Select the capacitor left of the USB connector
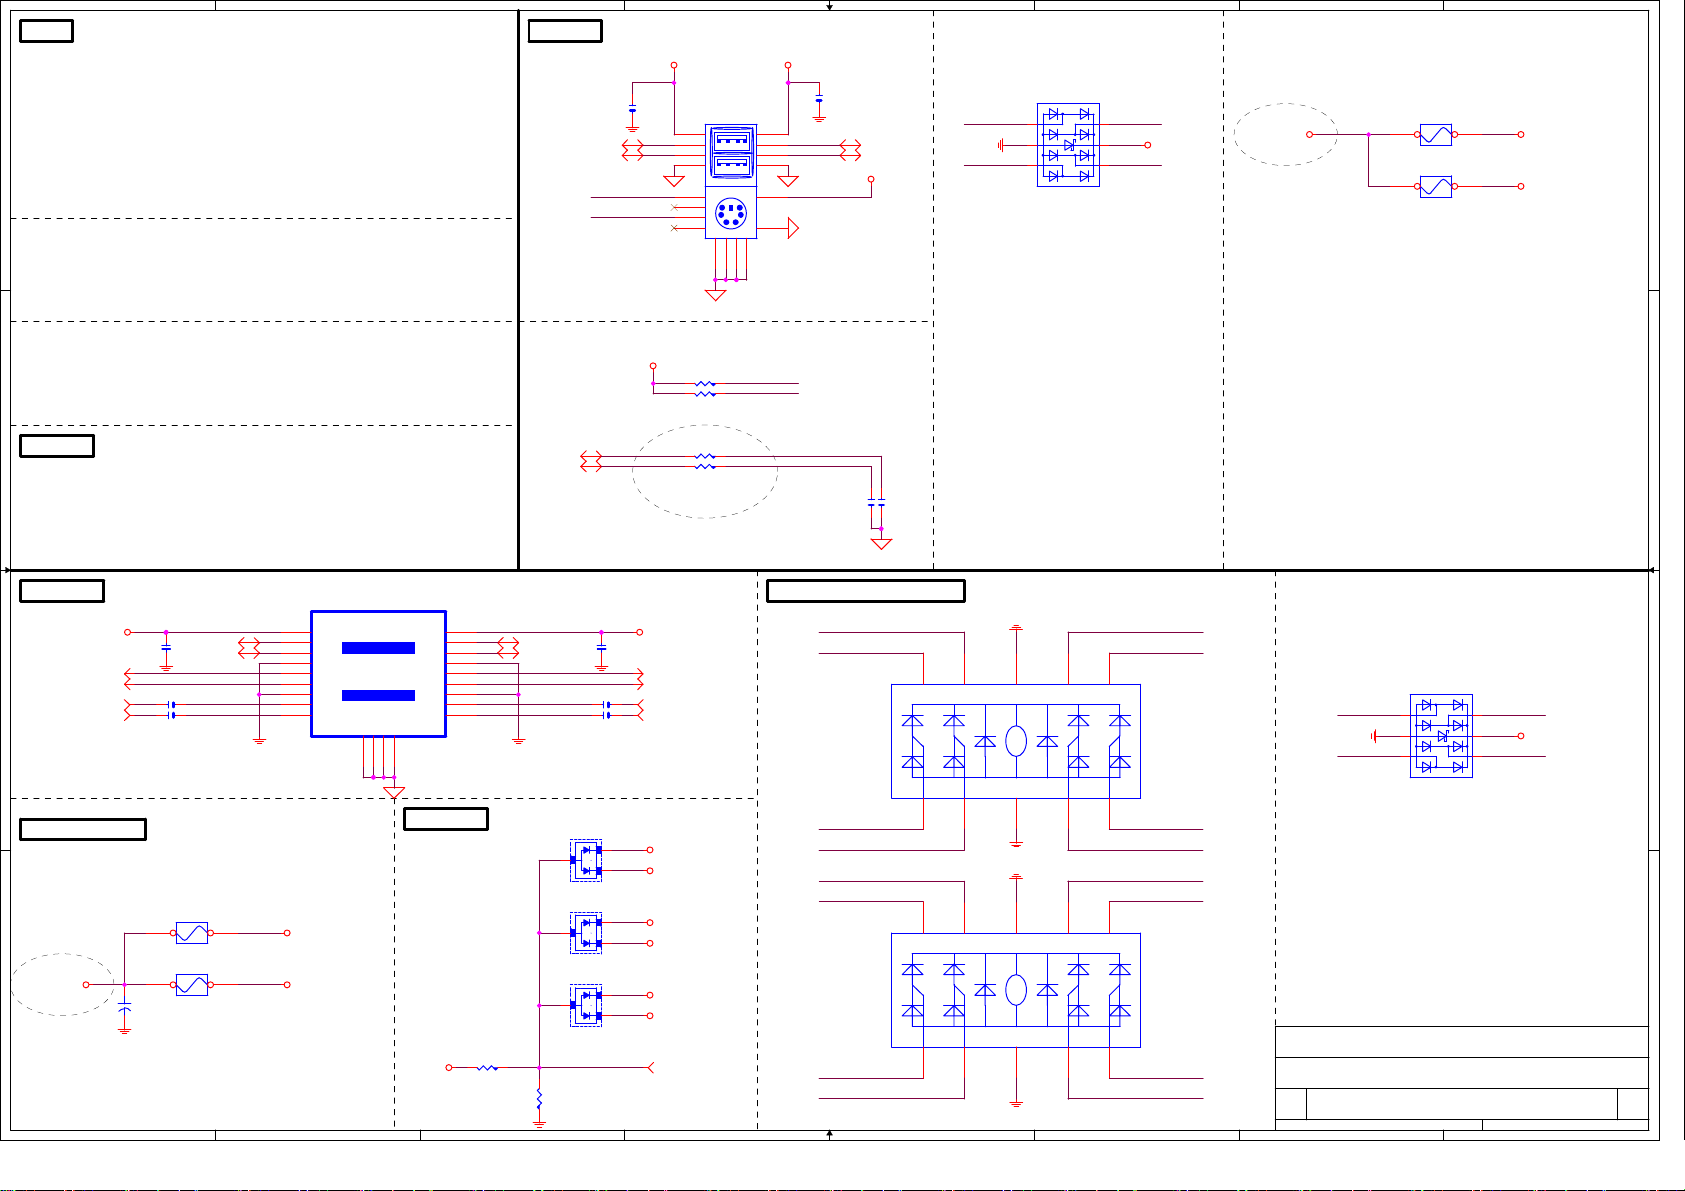The width and height of the screenshot is (1685, 1191). point(632,109)
